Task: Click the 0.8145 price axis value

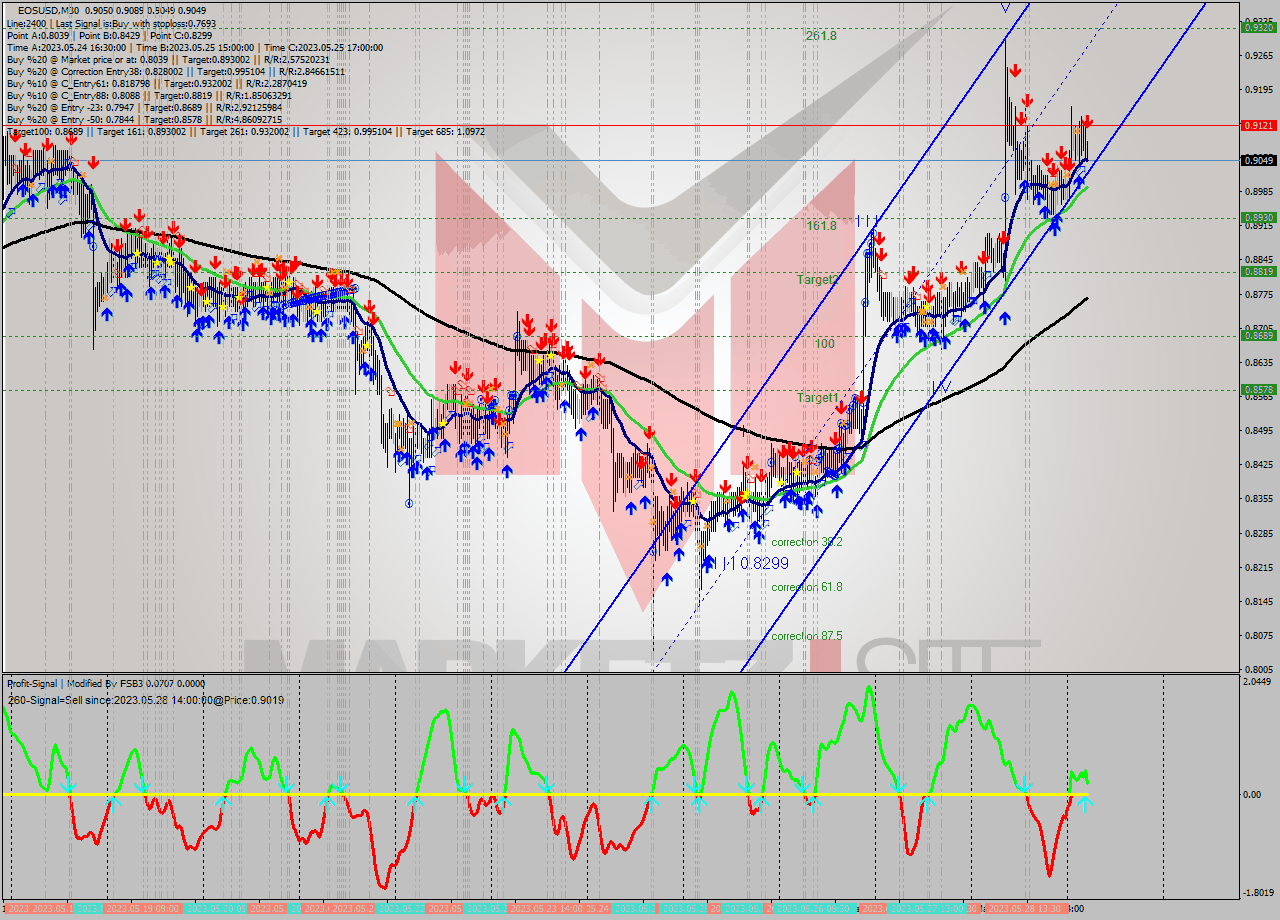Action: (x=1258, y=601)
